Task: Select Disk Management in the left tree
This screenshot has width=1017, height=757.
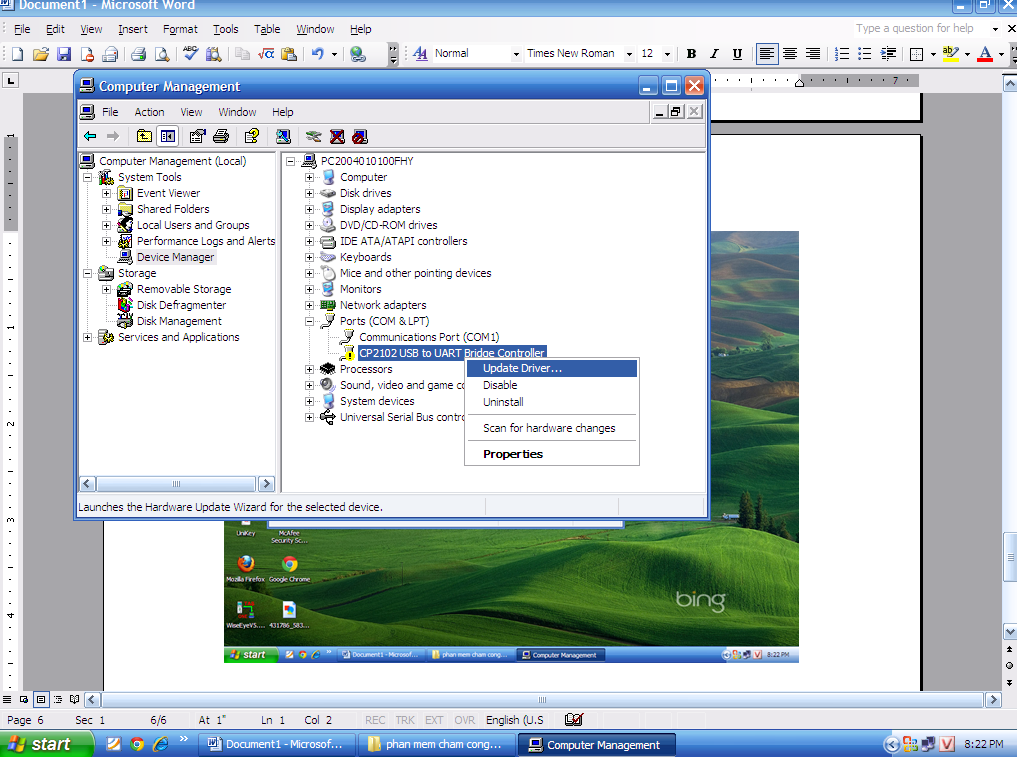Action: click(179, 321)
